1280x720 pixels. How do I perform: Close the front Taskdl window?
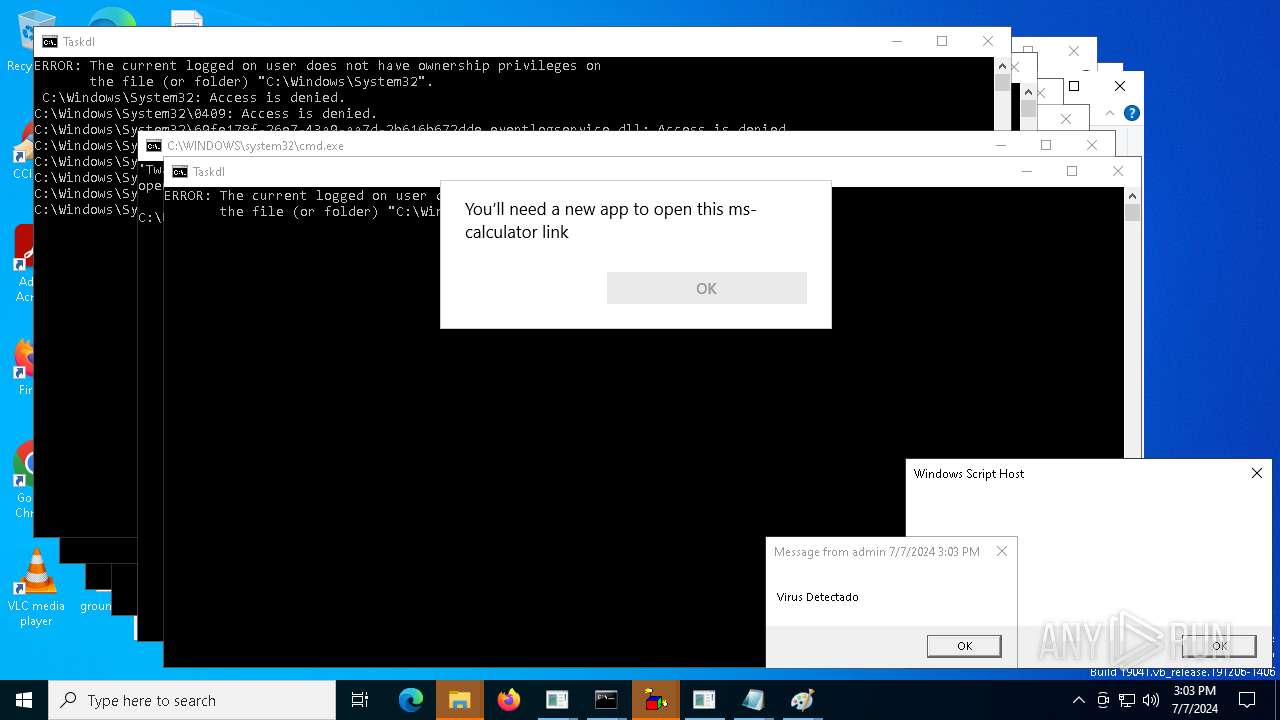(1118, 171)
